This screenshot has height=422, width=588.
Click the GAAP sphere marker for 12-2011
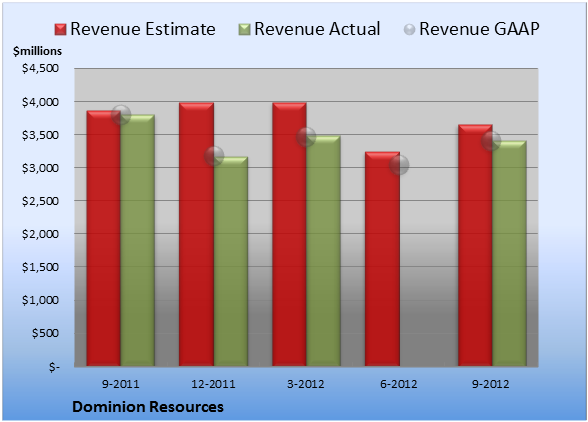(x=214, y=156)
